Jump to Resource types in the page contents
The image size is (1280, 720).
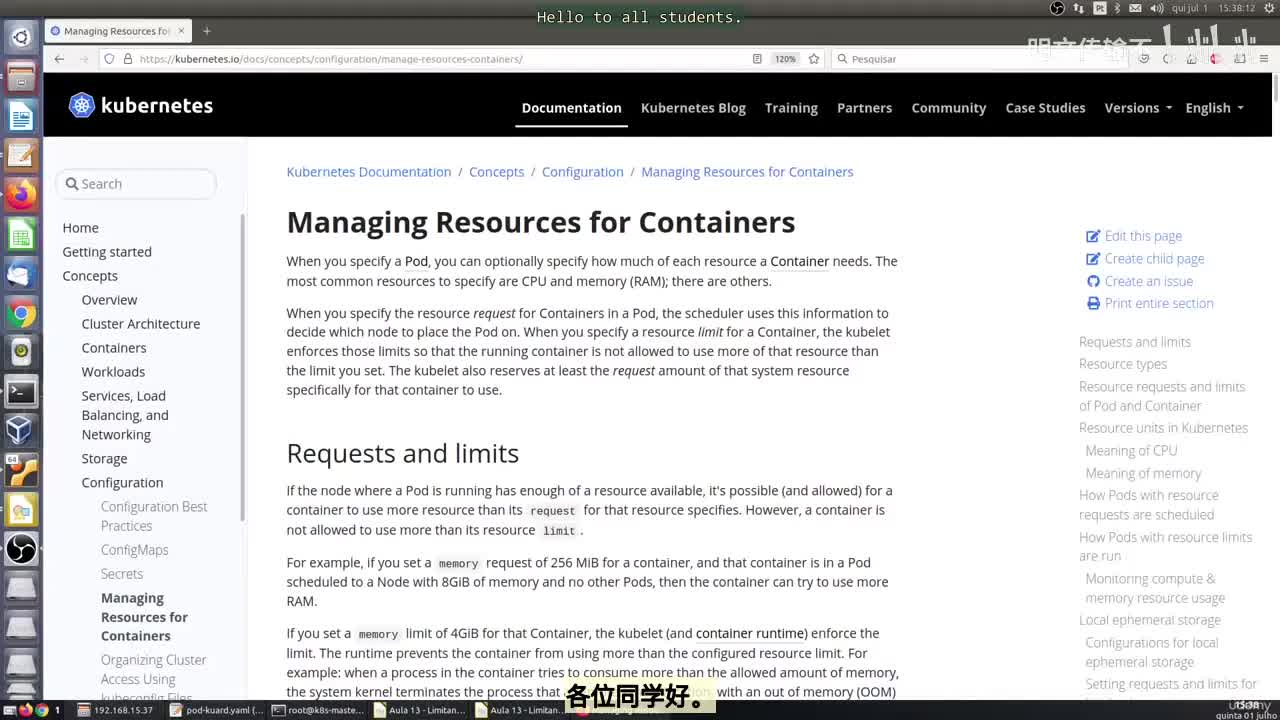click(x=1123, y=364)
